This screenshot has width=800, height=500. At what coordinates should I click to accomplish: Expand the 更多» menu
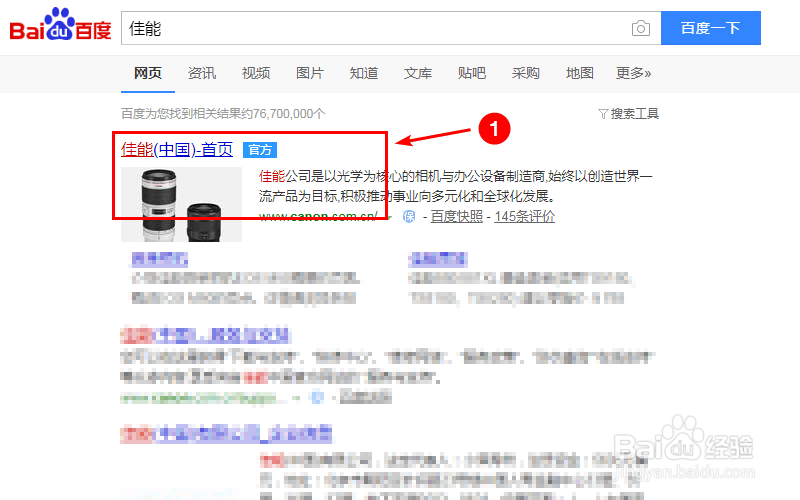633,73
